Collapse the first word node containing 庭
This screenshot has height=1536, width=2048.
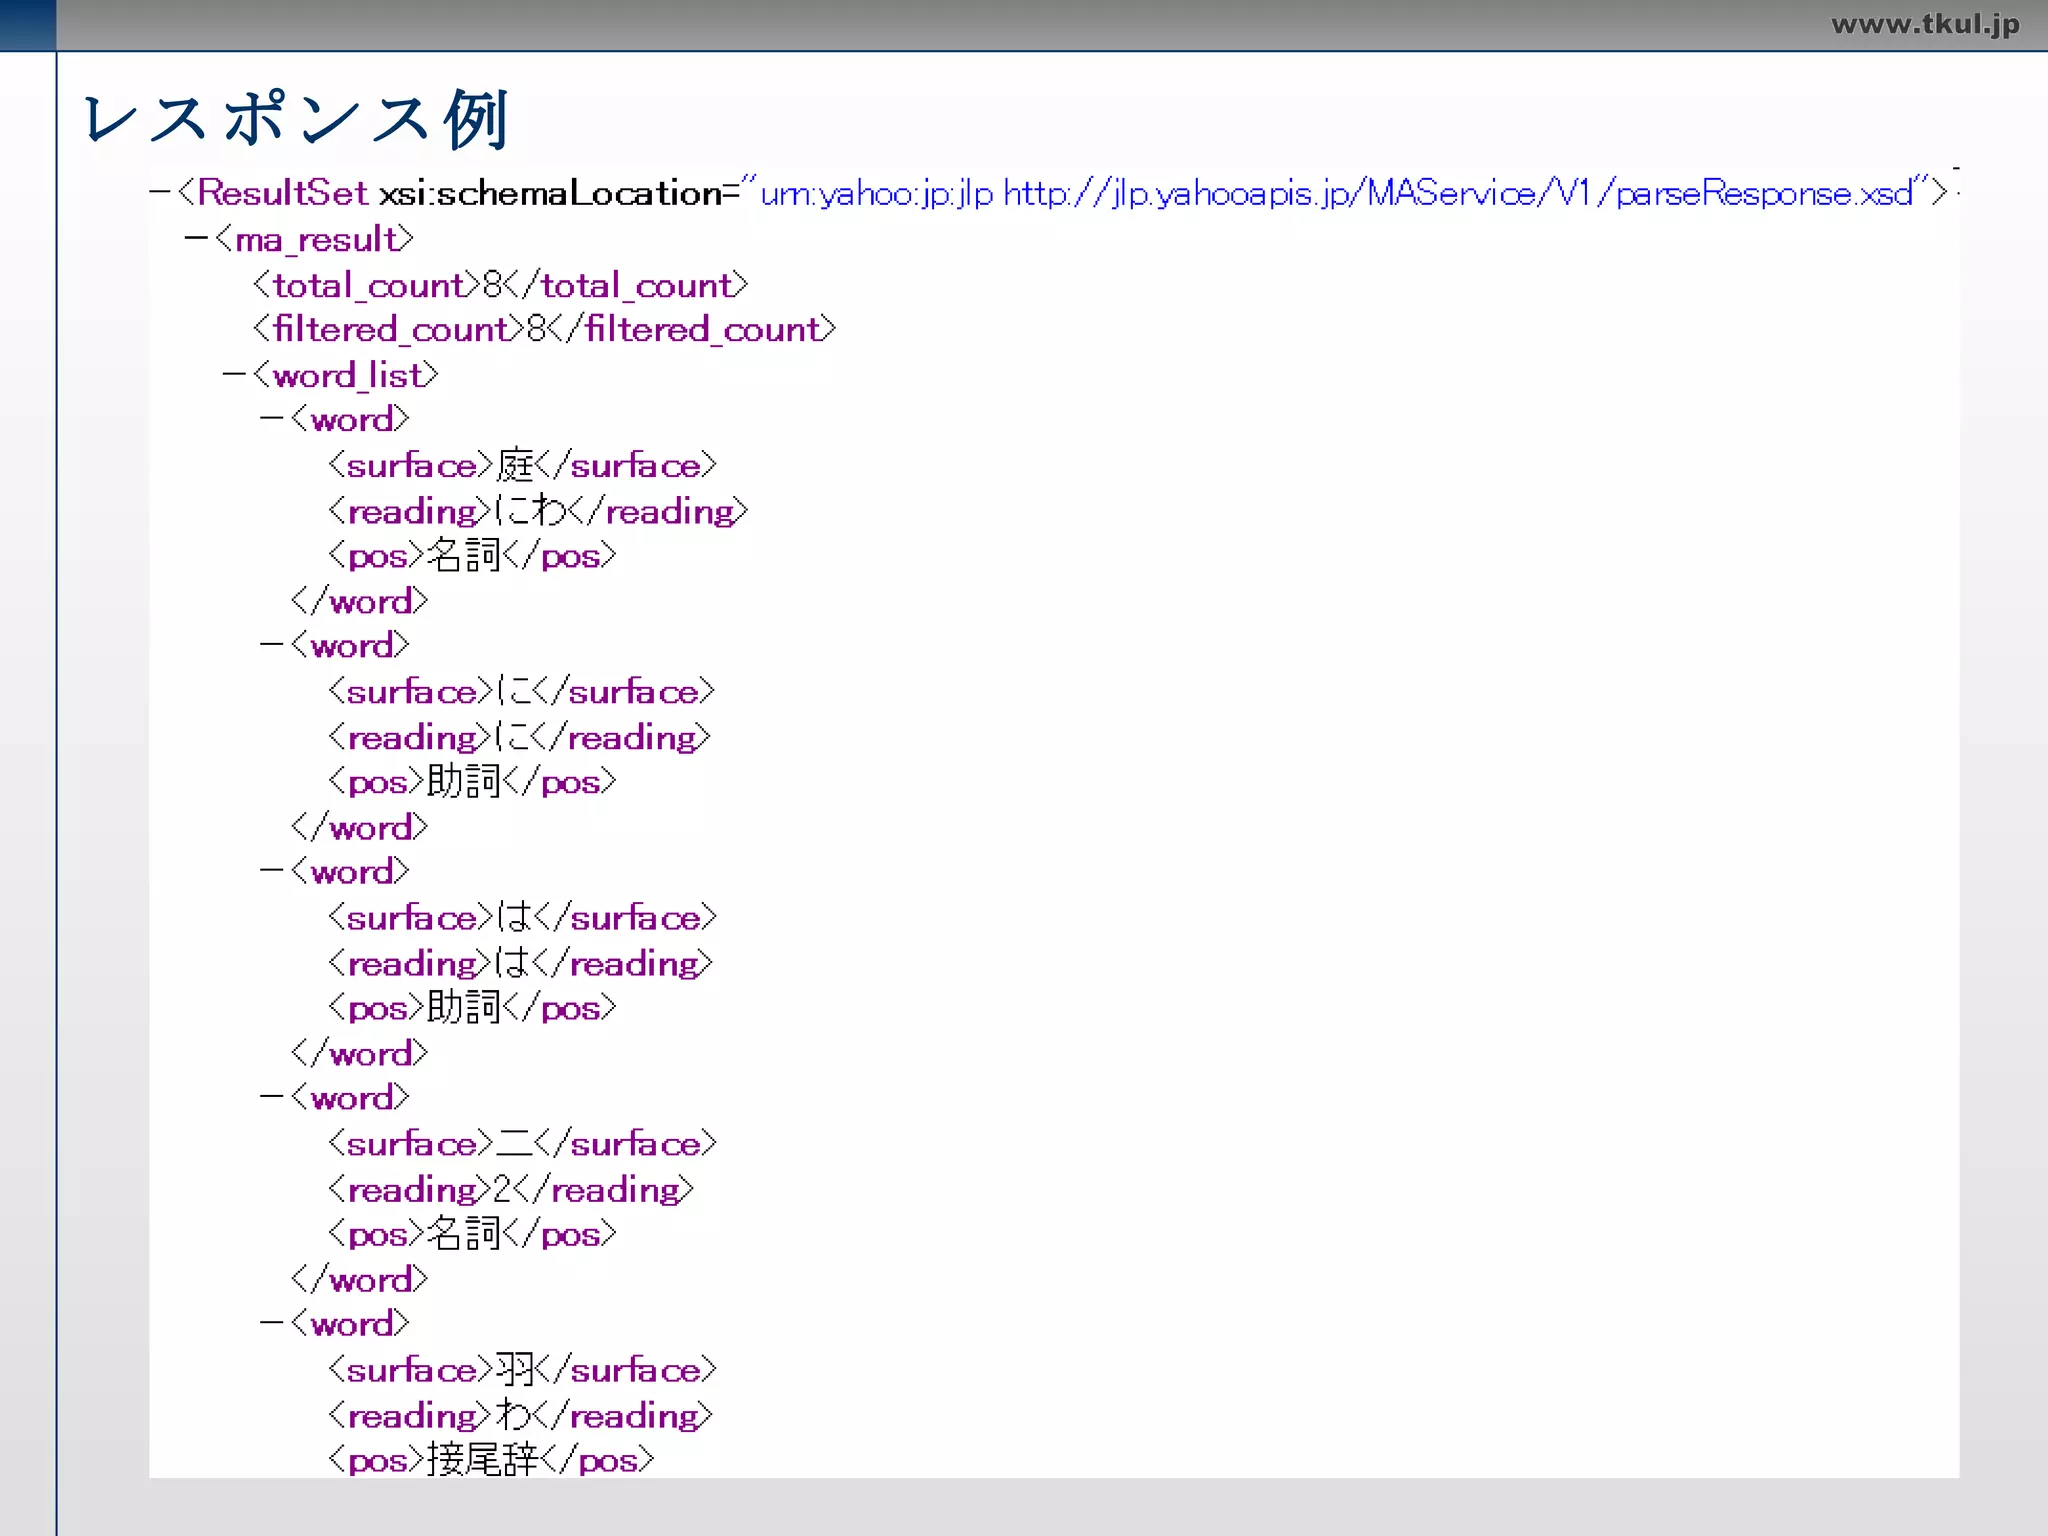(x=271, y=420)
